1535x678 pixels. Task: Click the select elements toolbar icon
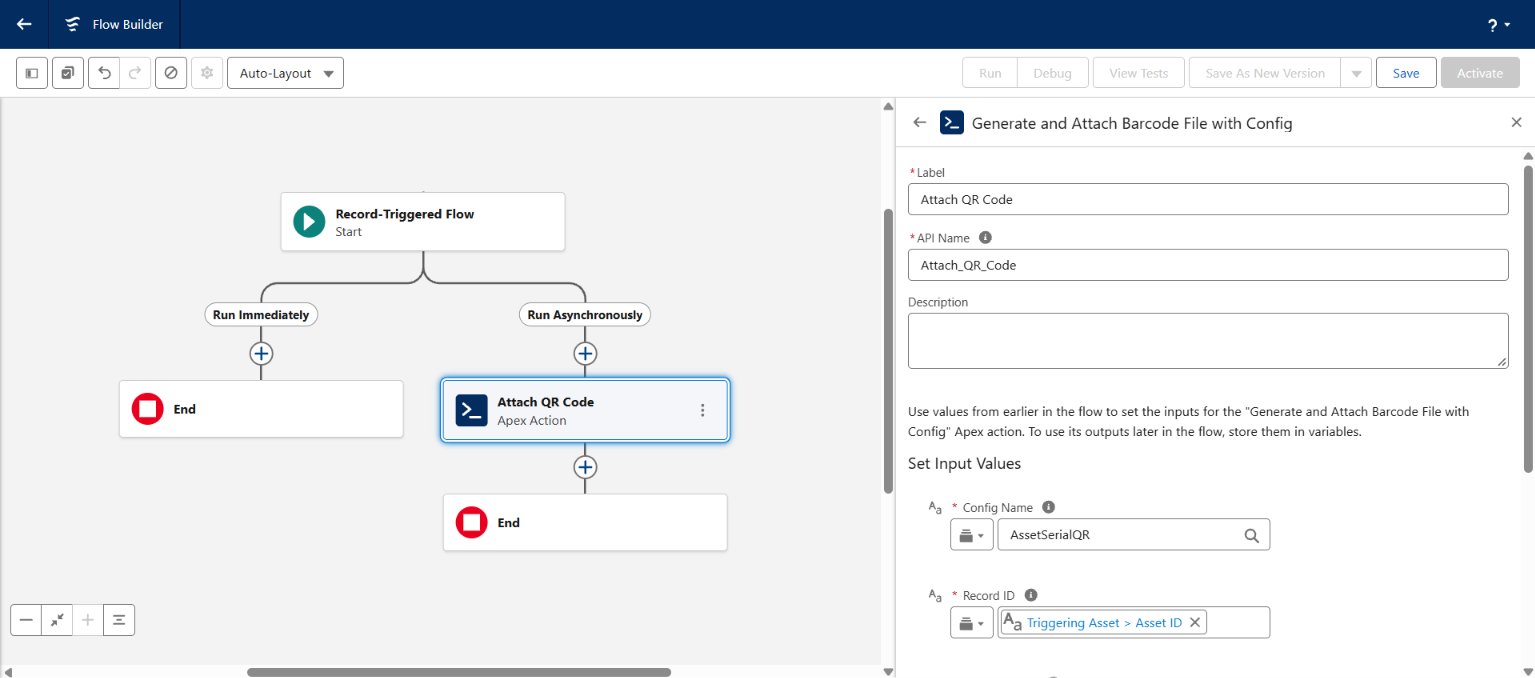[68, 73]
